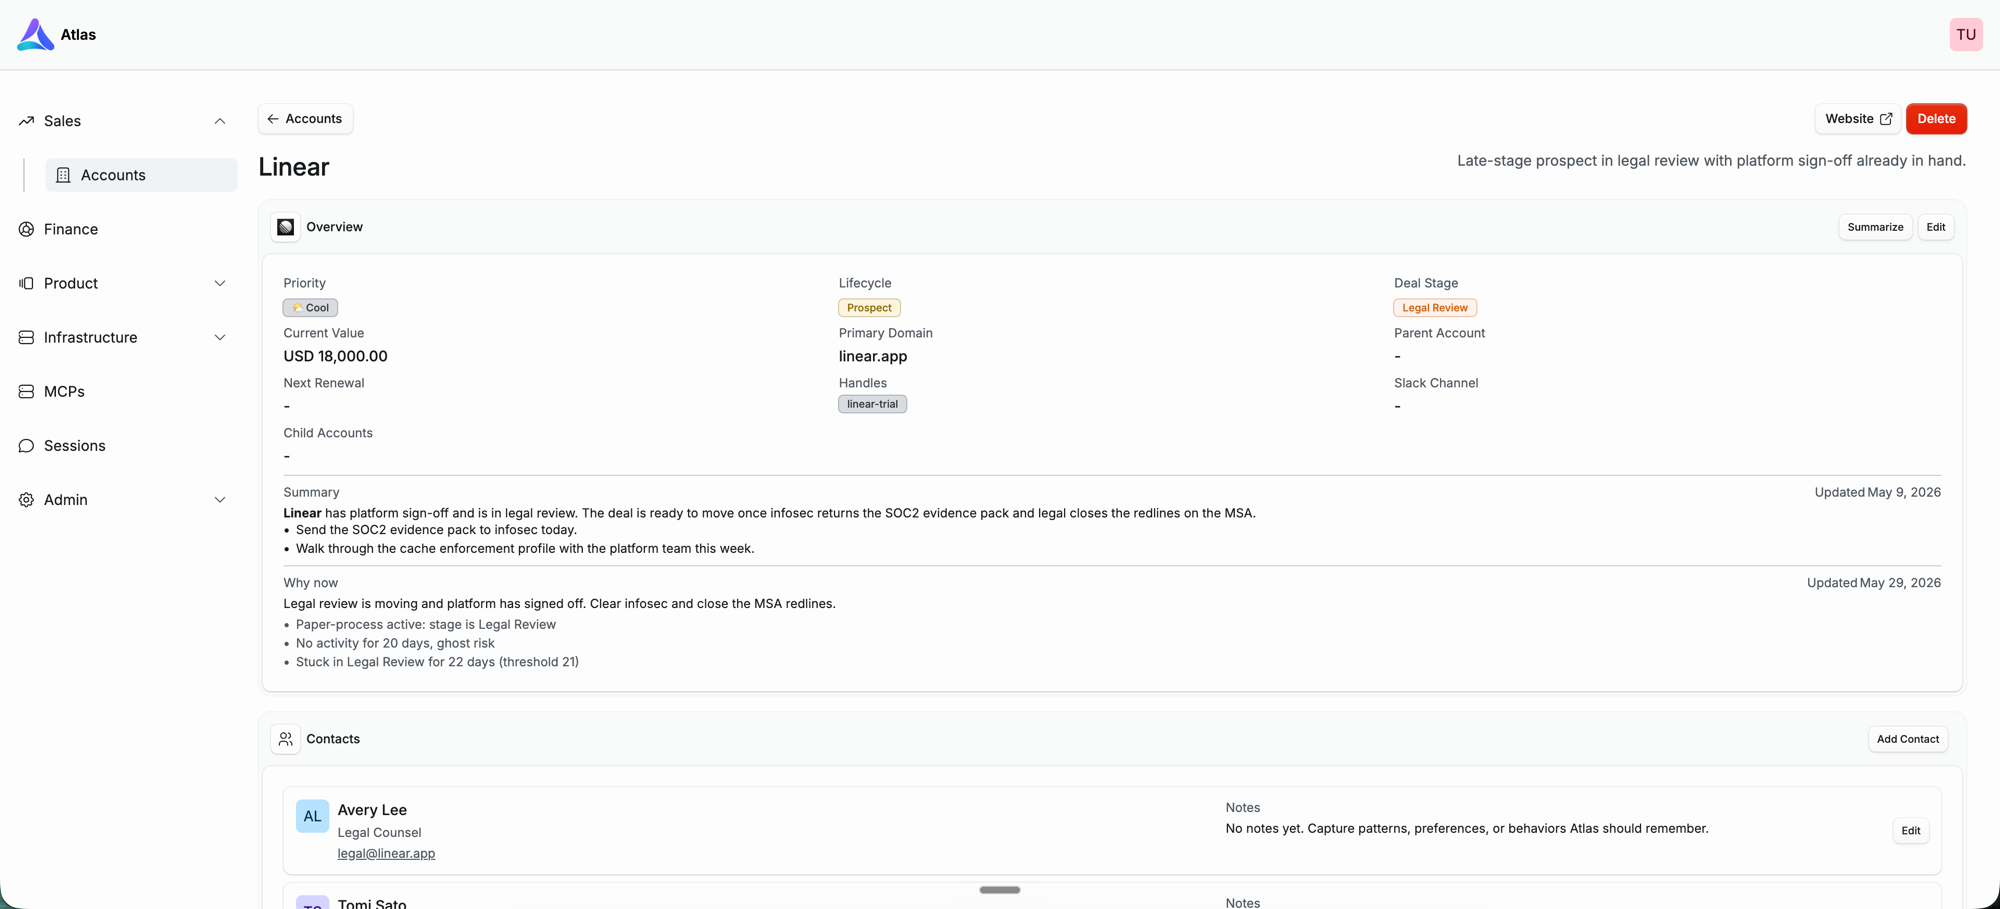Open the Accounts sidebar item
Screen dimensions: 2000x909
(x=141, y=175)
